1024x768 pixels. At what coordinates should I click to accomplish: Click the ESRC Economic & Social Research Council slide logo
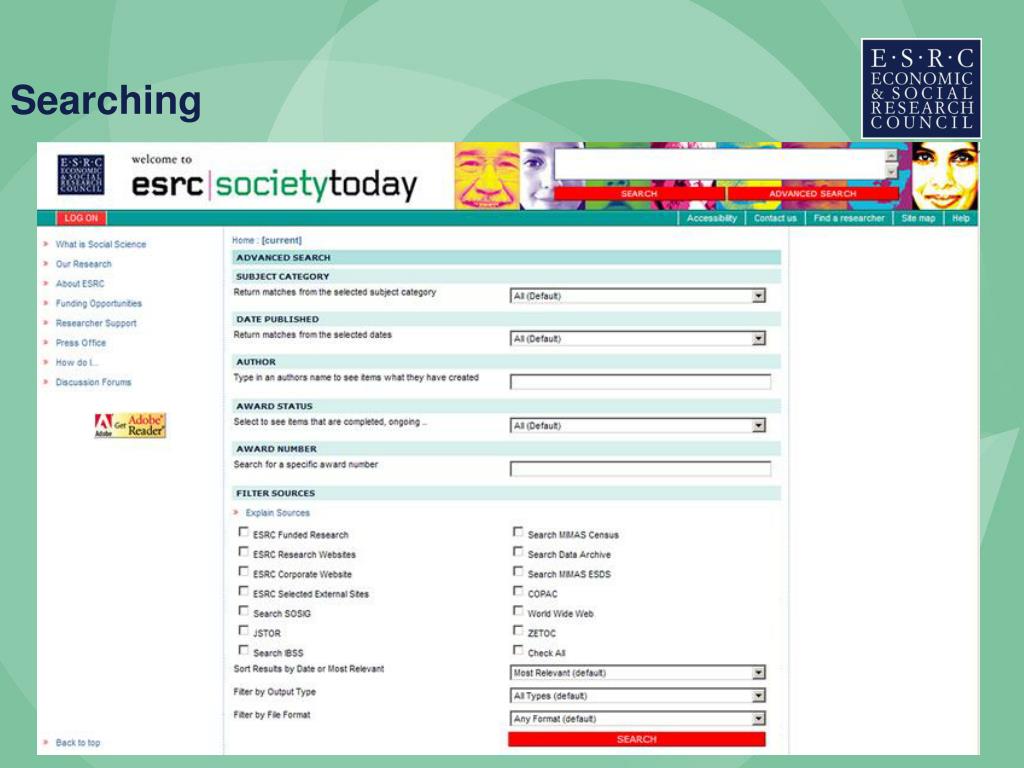tap(921, 88)
